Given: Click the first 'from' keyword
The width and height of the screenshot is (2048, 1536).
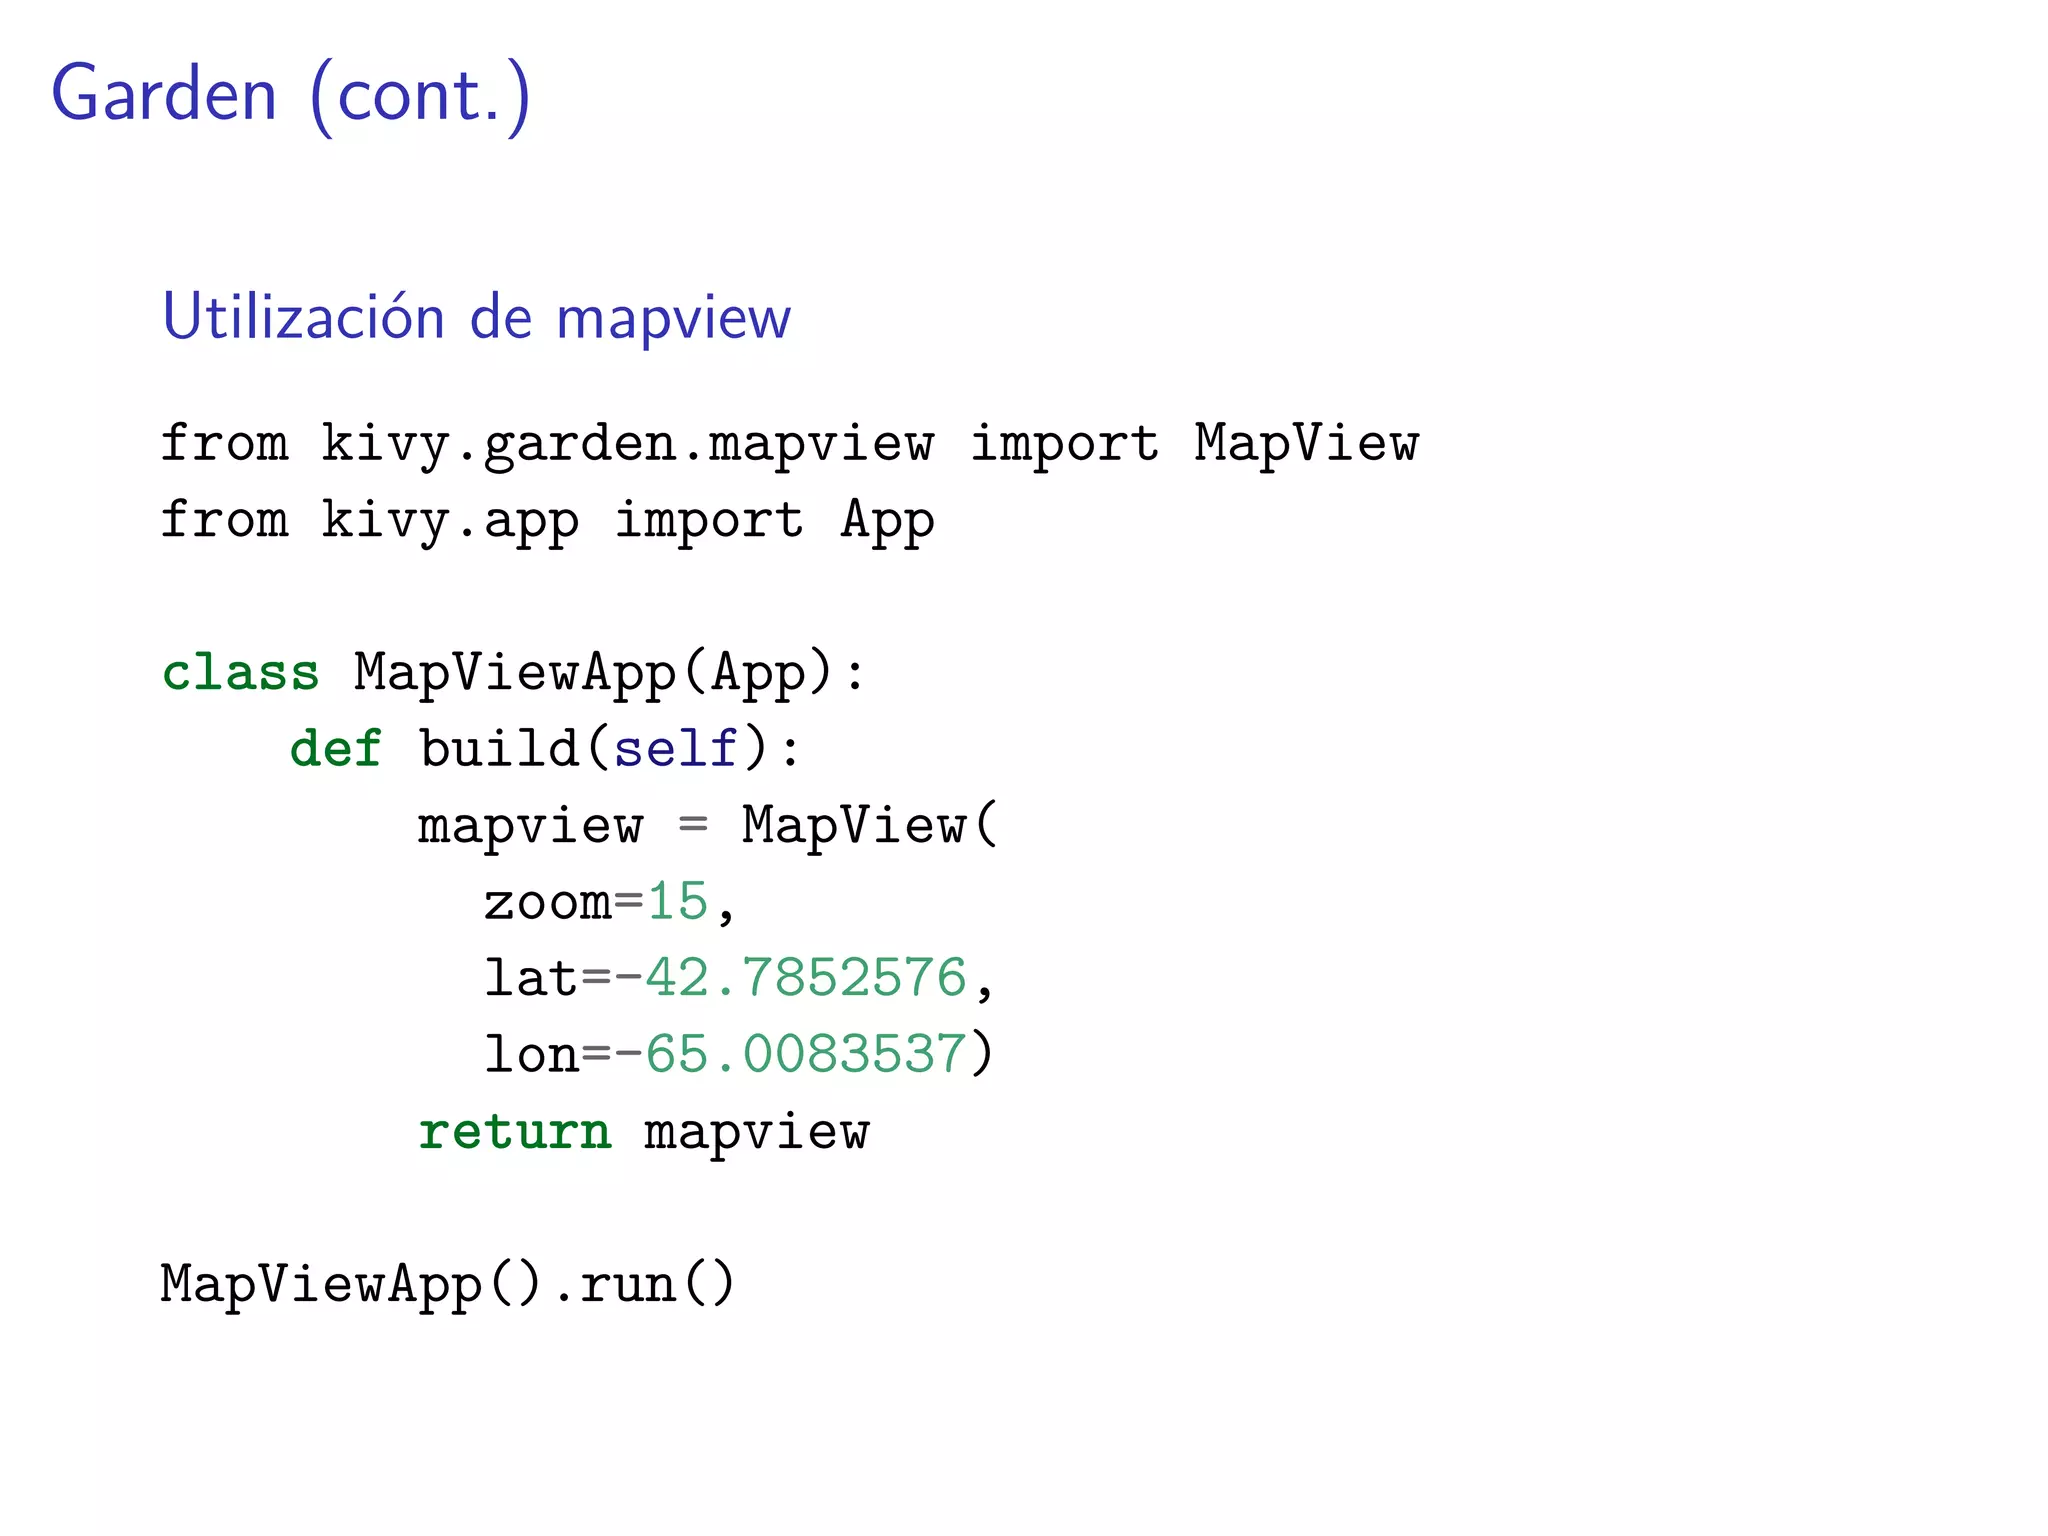Looking at the screenshot, I should pyautogui.click(x=225, y=443).
